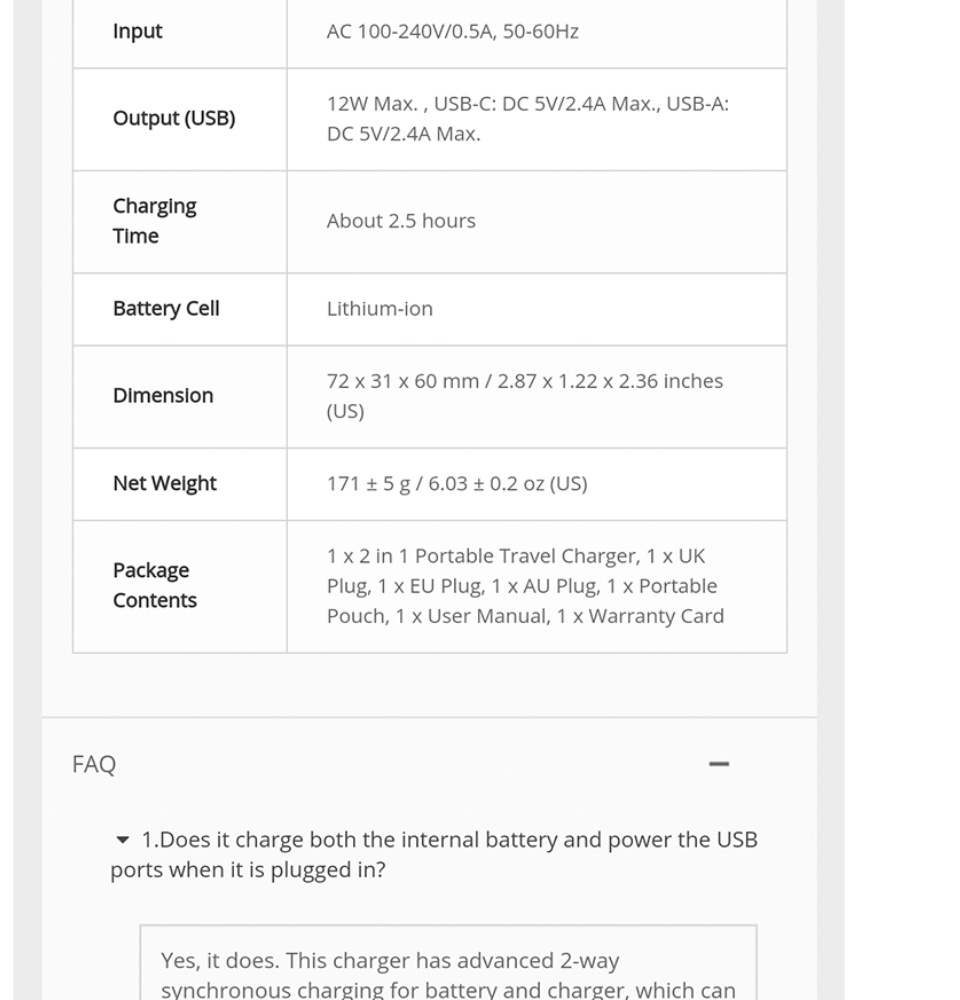Click the FAQ section heading
This screenshot has width=960, height=1000.
[94, 764]
